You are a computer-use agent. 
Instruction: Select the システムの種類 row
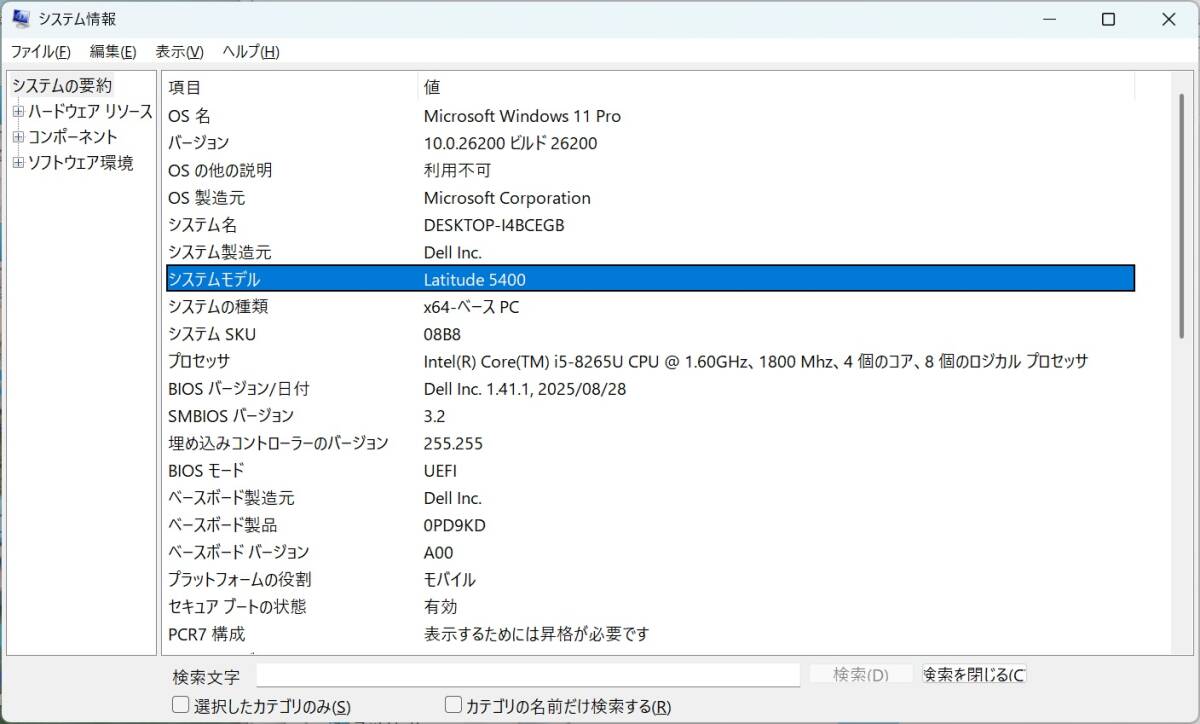coord(650,307)
